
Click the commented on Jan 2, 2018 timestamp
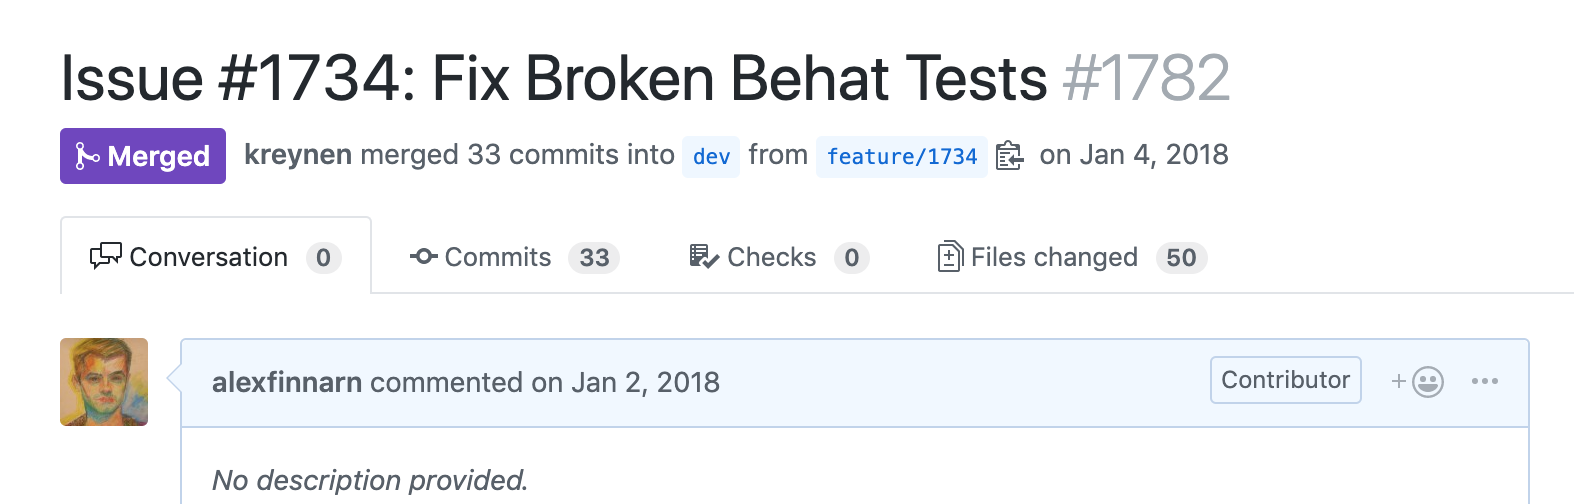click(x=625, y=382)
